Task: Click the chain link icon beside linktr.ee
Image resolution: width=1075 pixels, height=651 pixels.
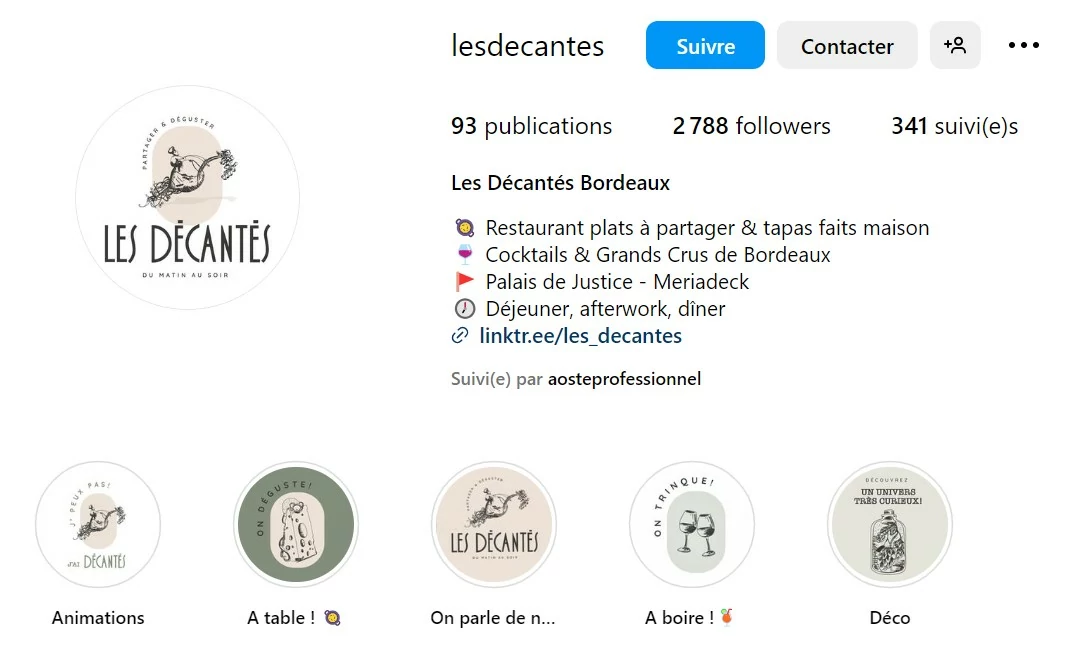Action: click(x=460, y=335)
